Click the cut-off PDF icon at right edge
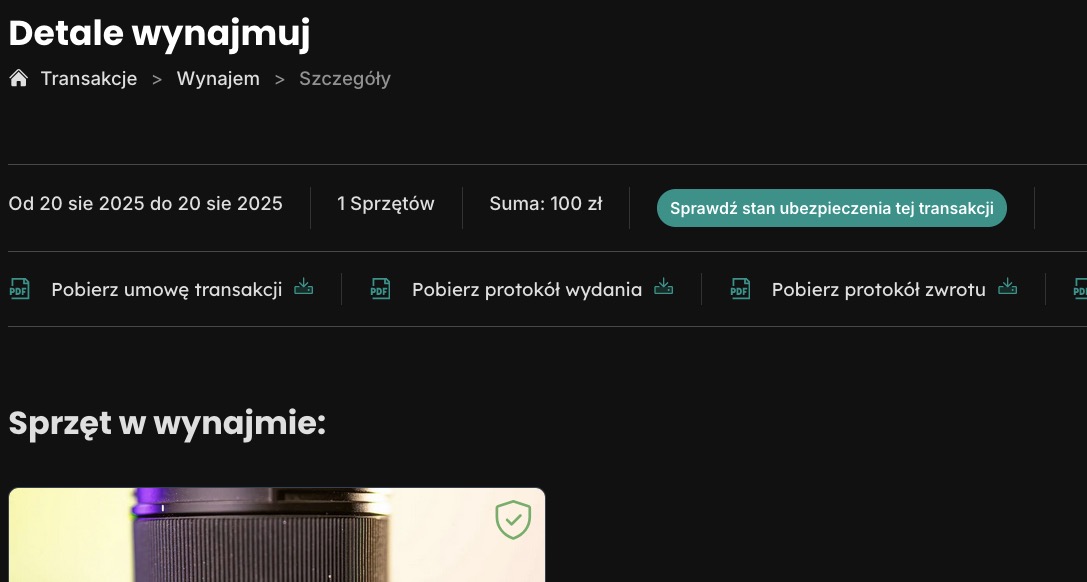 coord(1080,289)
